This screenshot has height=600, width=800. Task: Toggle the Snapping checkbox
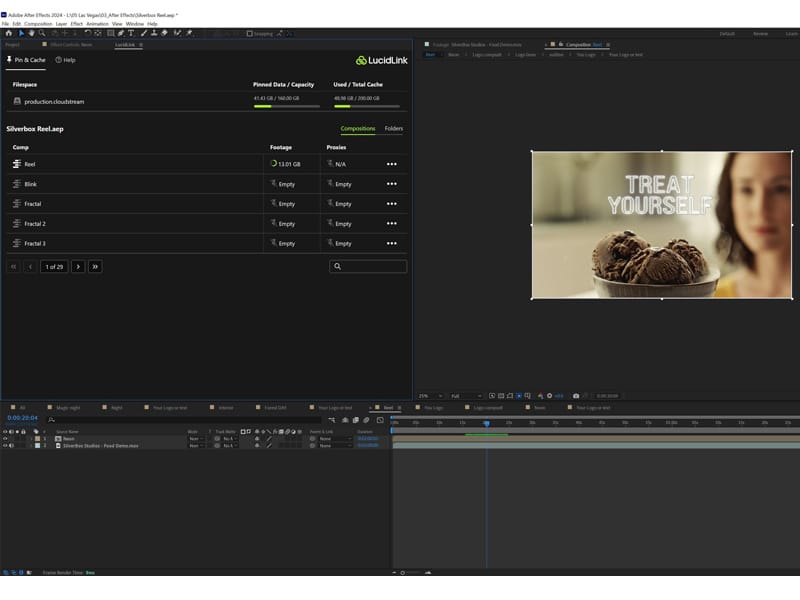[249, 34]
